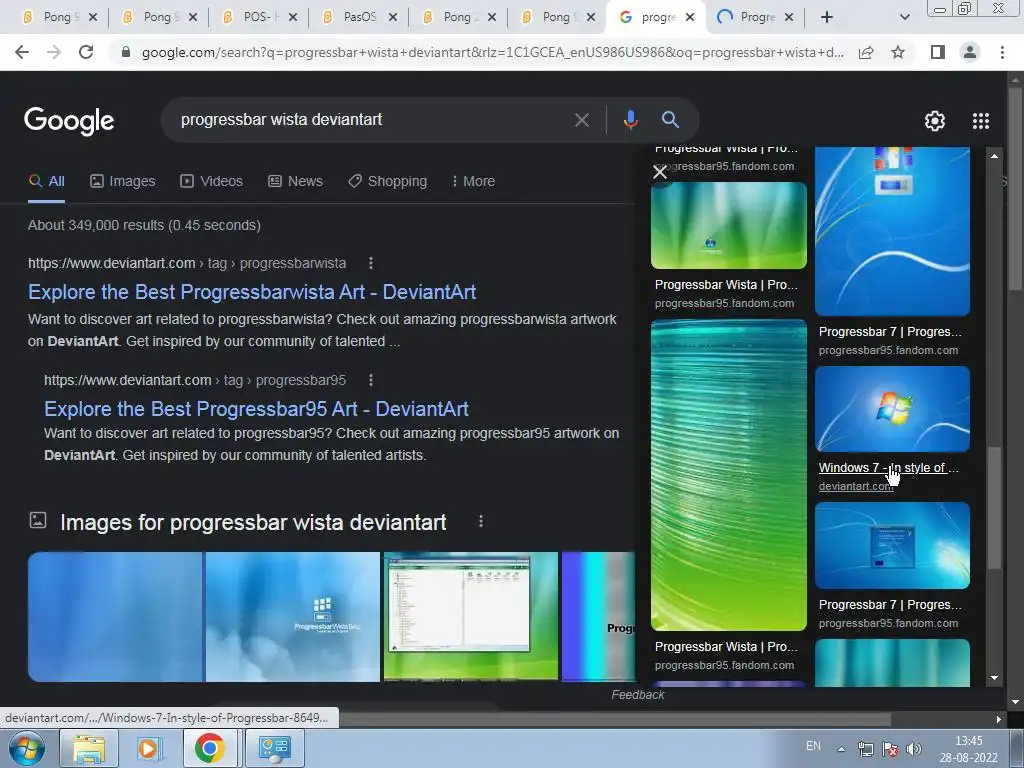Switch to the Videos search tab
Image resolution: width=1024 pixels, height=768 pixels.
212,182
